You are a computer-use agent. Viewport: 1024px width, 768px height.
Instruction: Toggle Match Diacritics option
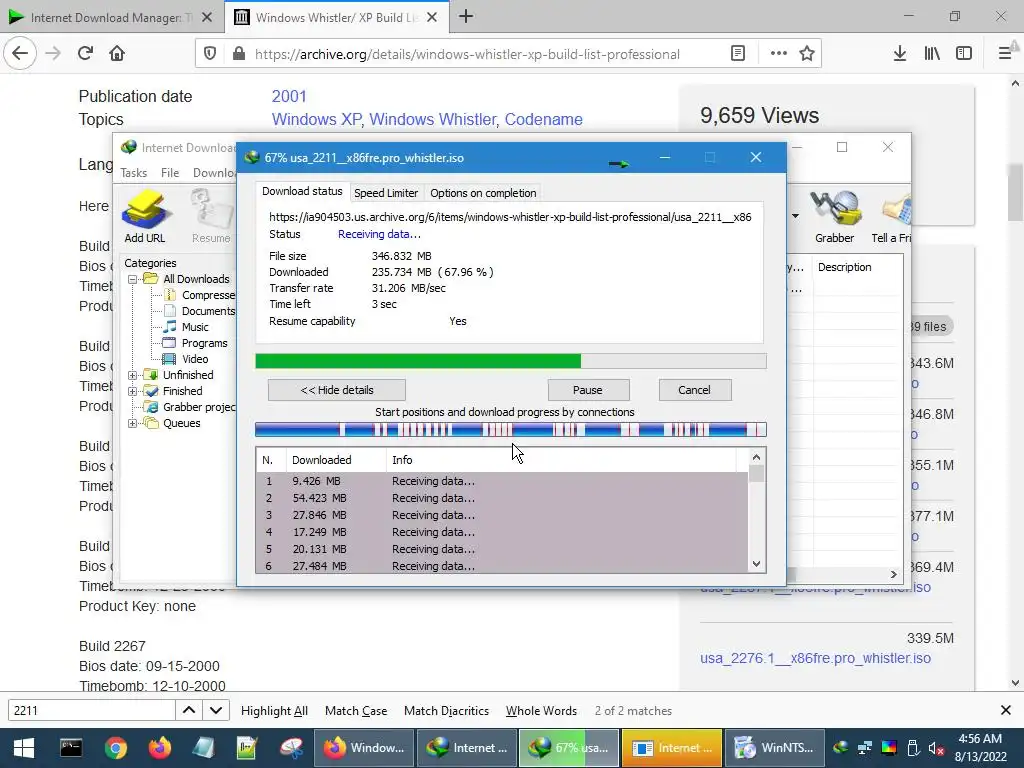[447, 711]
